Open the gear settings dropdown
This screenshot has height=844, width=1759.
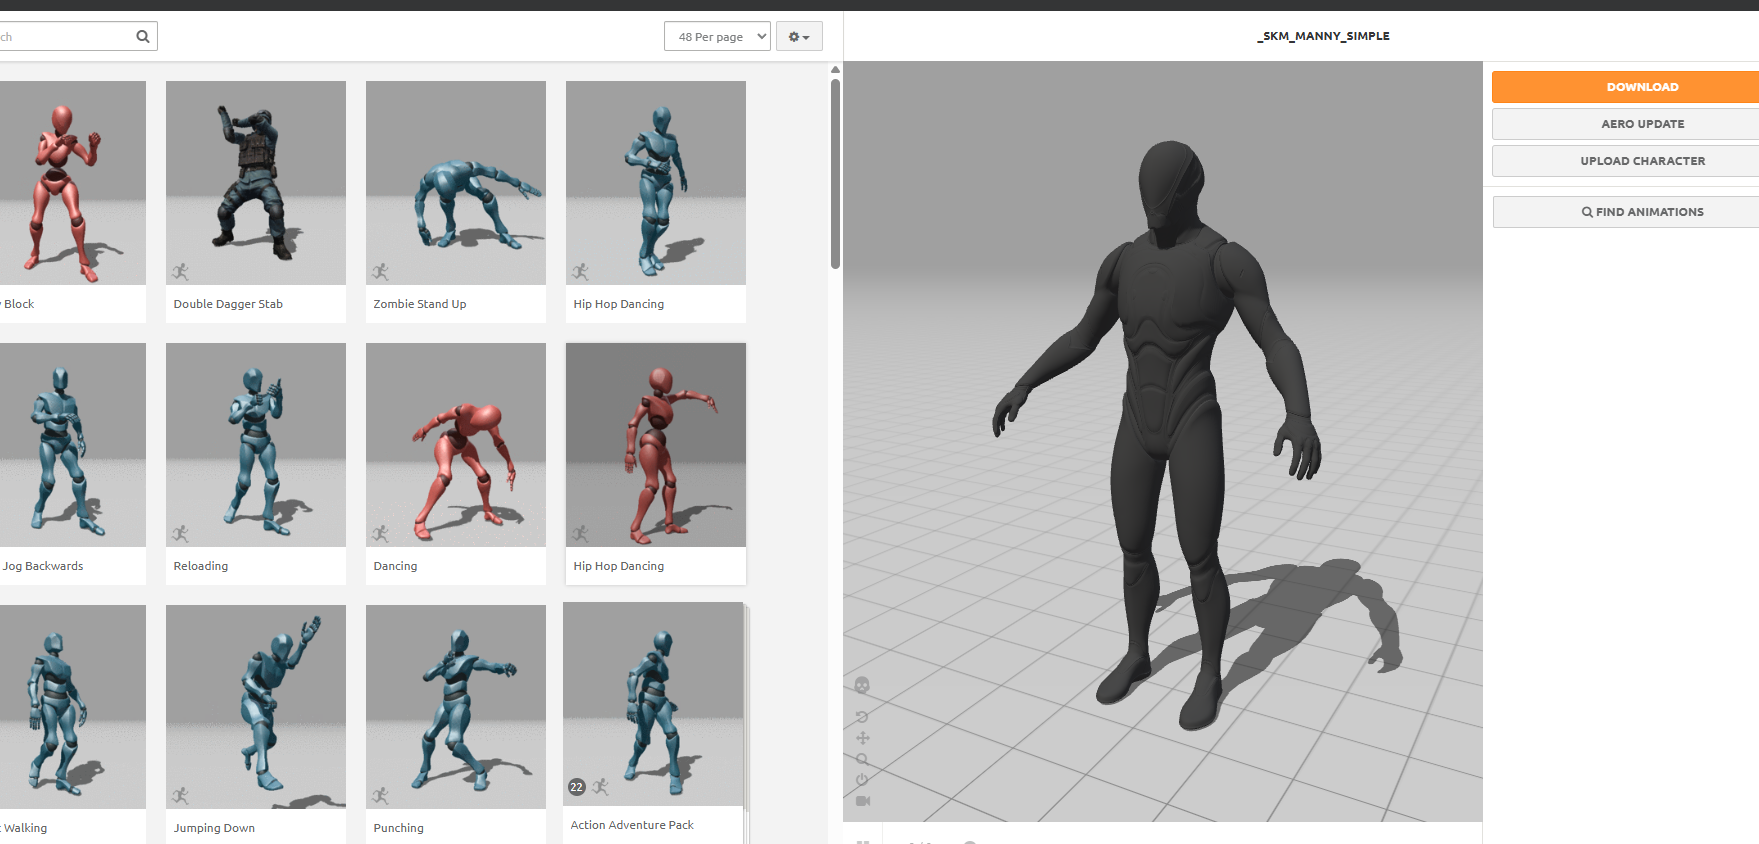click(x=799, y=37)
